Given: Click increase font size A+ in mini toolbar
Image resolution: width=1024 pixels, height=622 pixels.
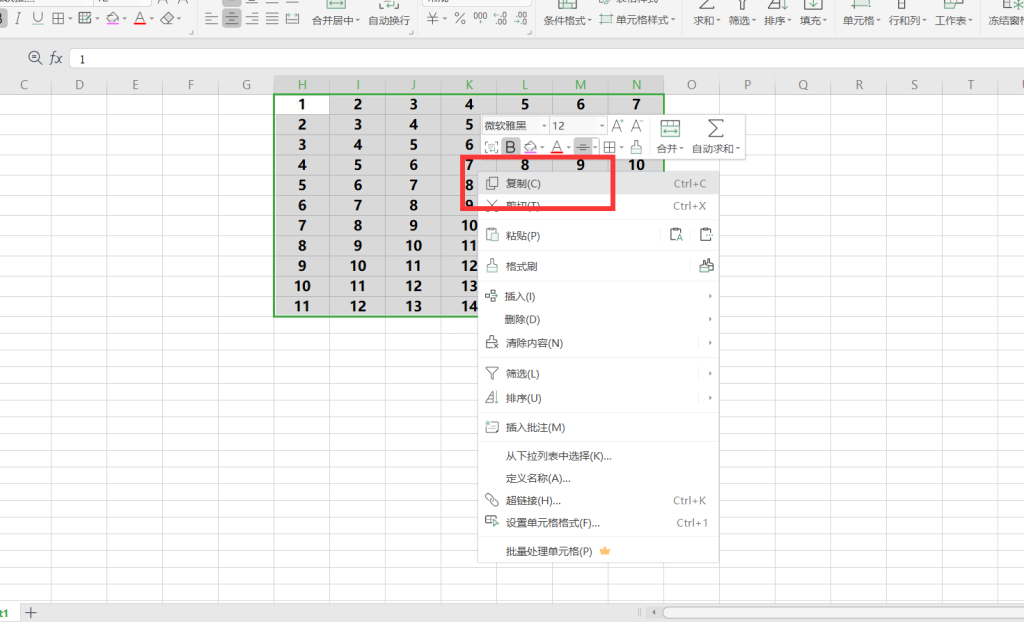Looking at the screenshot, I should (617, 125).
